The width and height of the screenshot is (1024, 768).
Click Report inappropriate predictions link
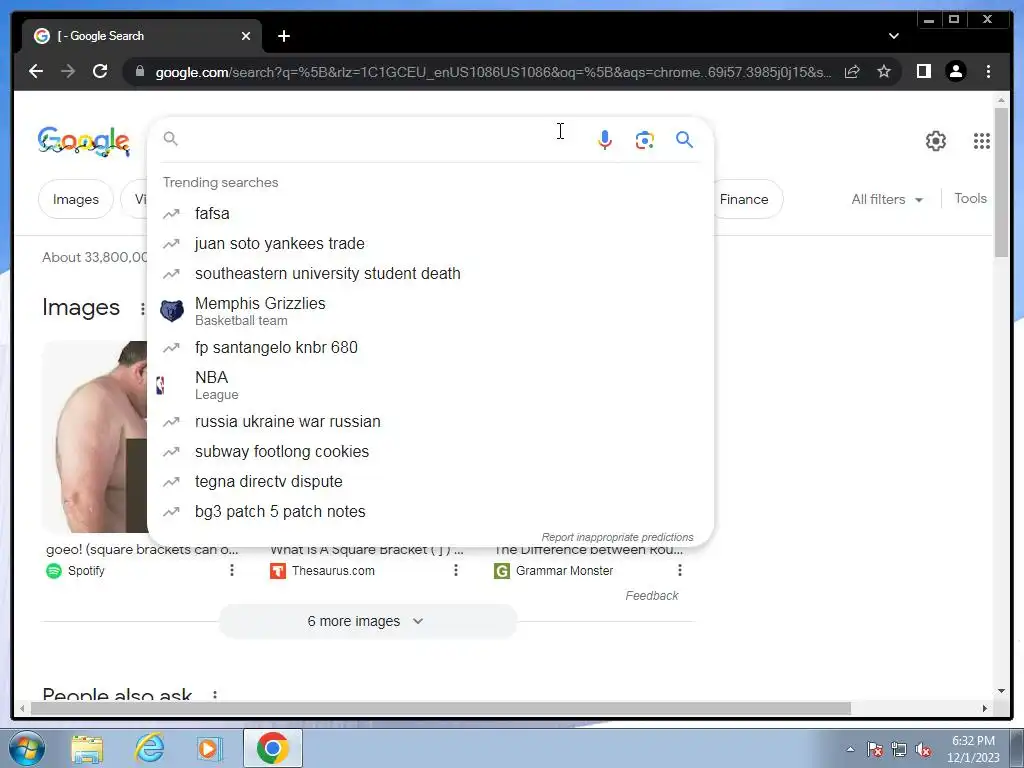coord(617,537)
